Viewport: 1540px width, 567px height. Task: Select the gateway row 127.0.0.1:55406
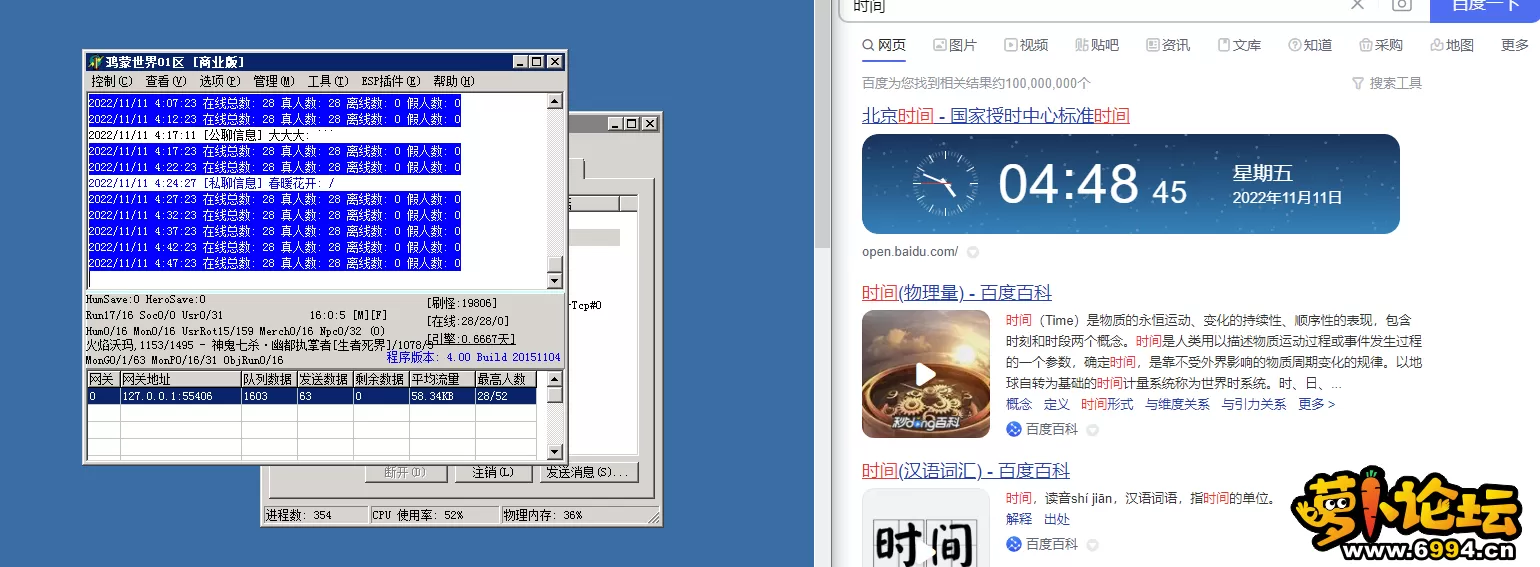[x=312, y=396]
